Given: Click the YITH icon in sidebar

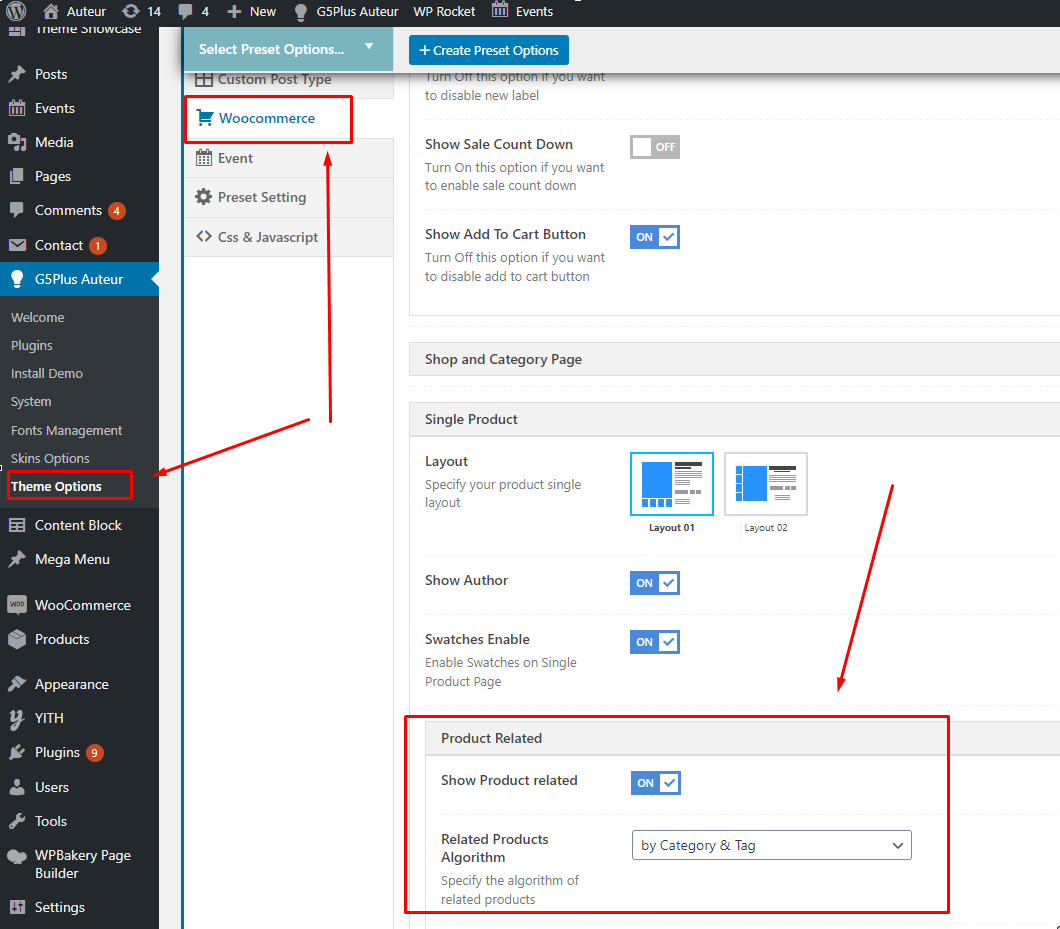Looking at the screenshot, I should (17, 719).
